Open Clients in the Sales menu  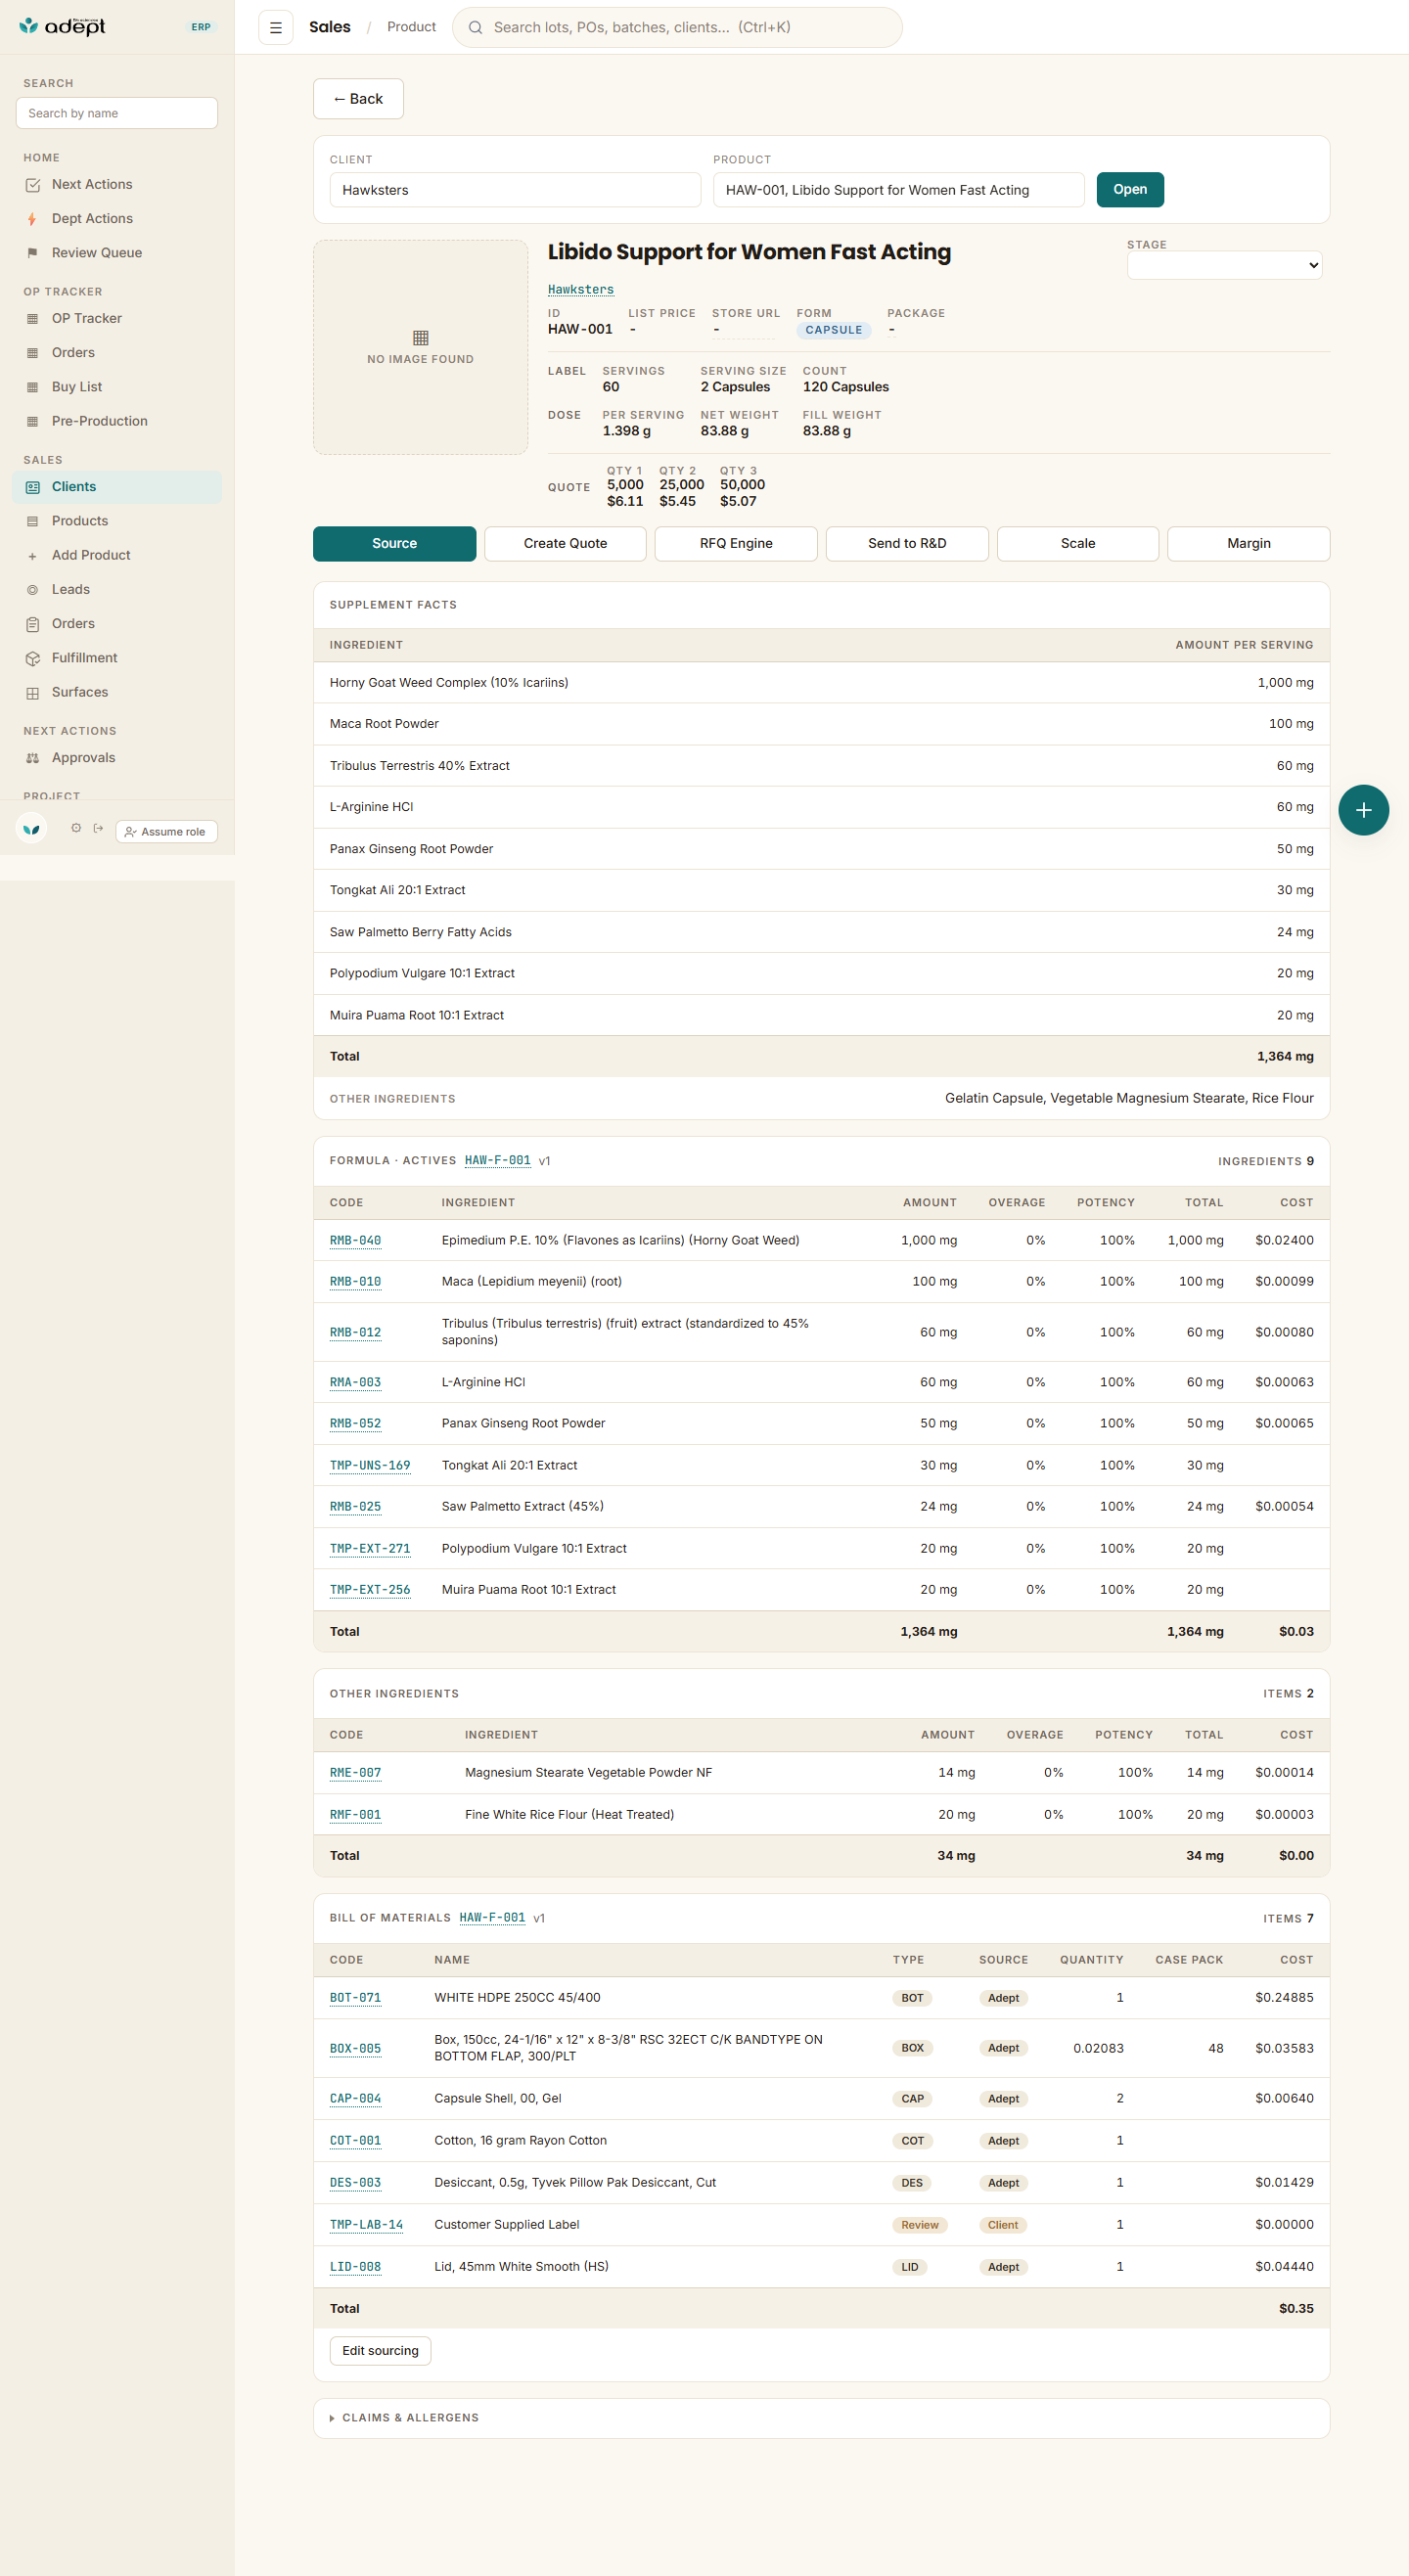click(x=117, y=487)
